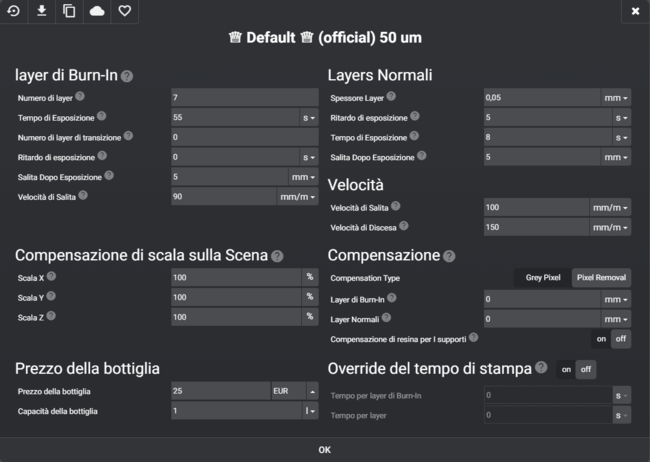650x462 pixels.
Task: Turn on resin compensation for supports
Action: coord(602,339)
